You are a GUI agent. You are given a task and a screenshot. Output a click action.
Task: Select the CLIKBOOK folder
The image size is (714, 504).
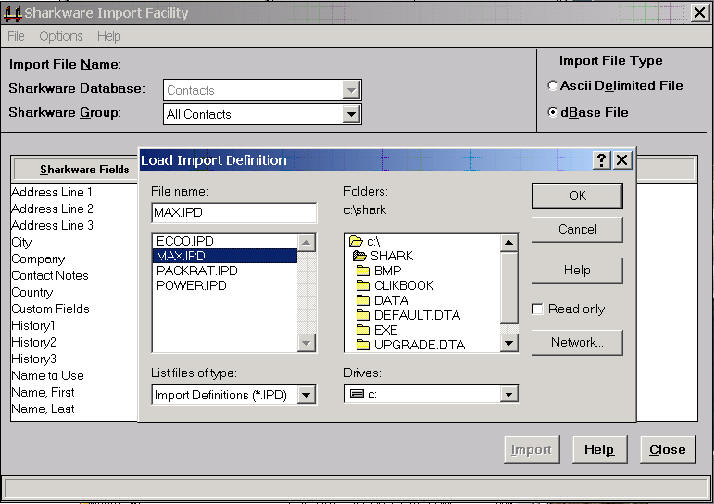tap(395, 285)
